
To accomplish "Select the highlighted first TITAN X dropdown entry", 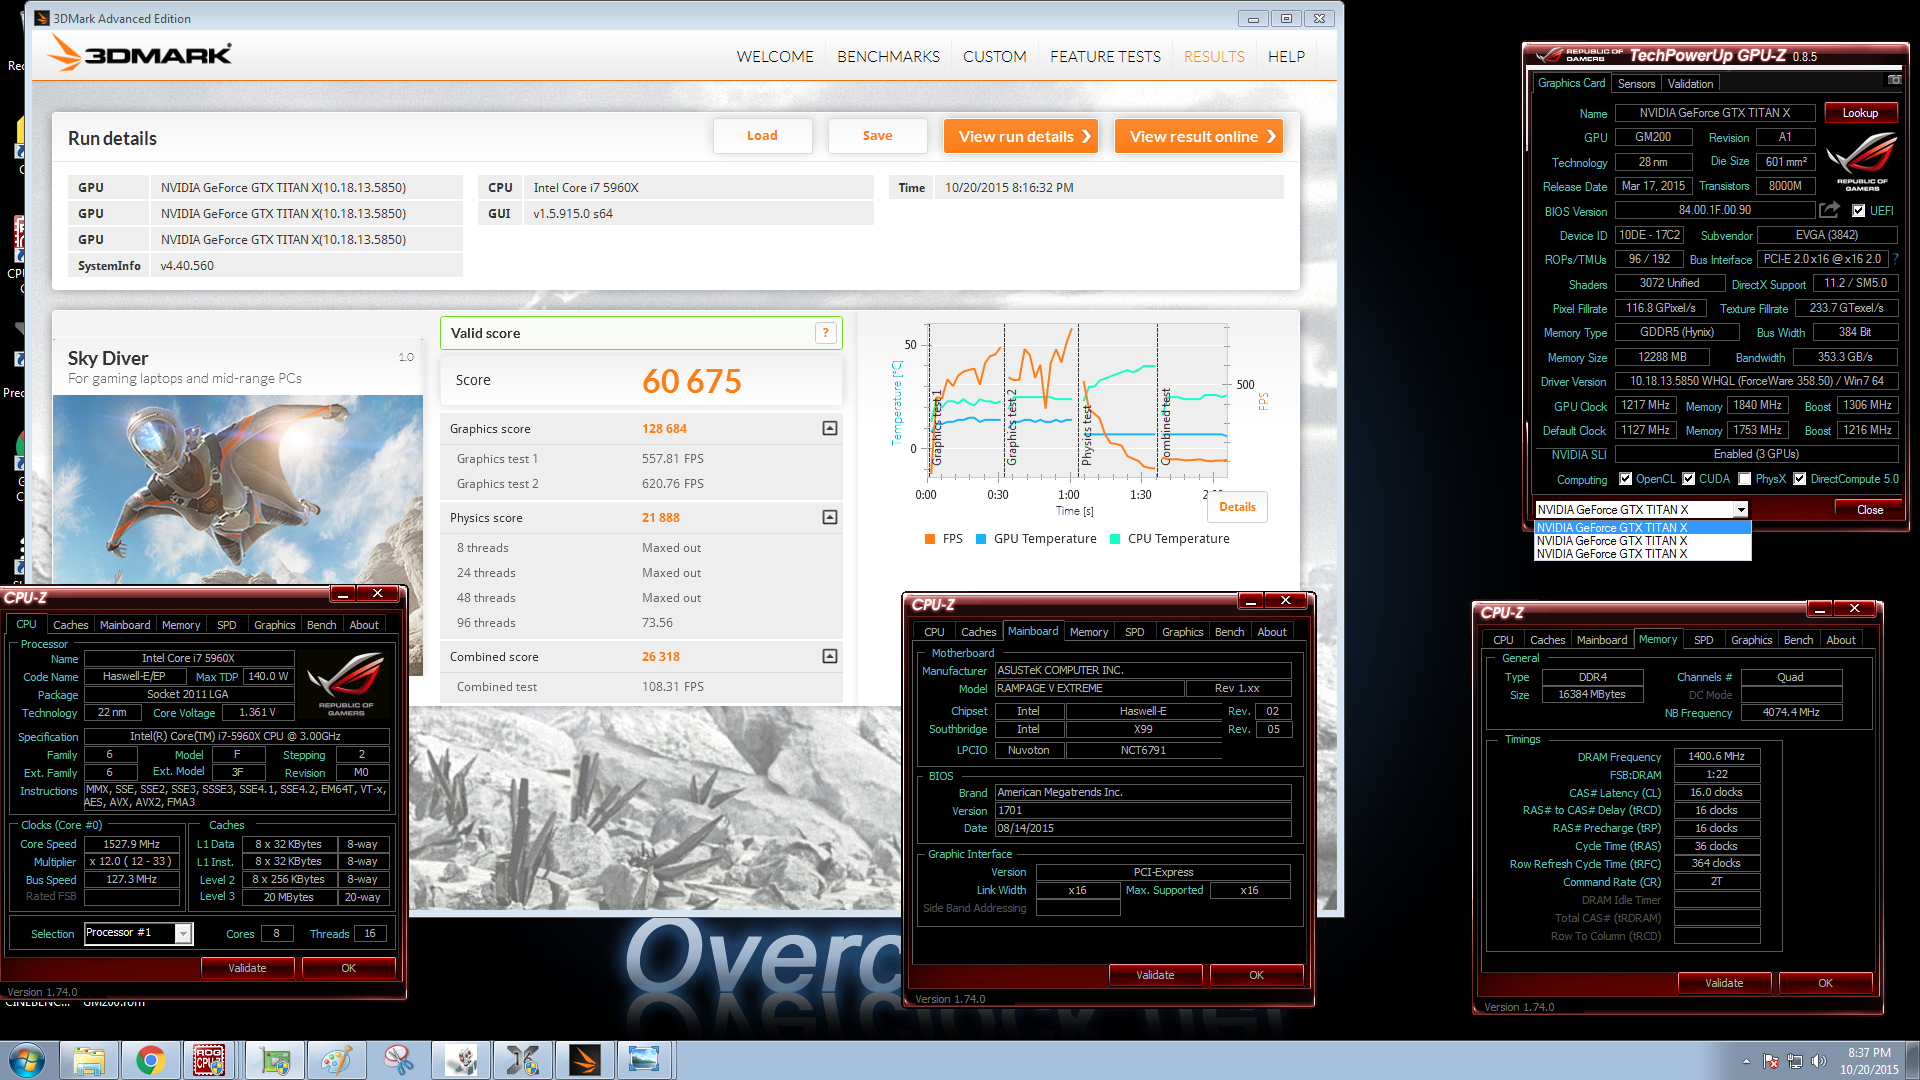I will (1642, 528).
